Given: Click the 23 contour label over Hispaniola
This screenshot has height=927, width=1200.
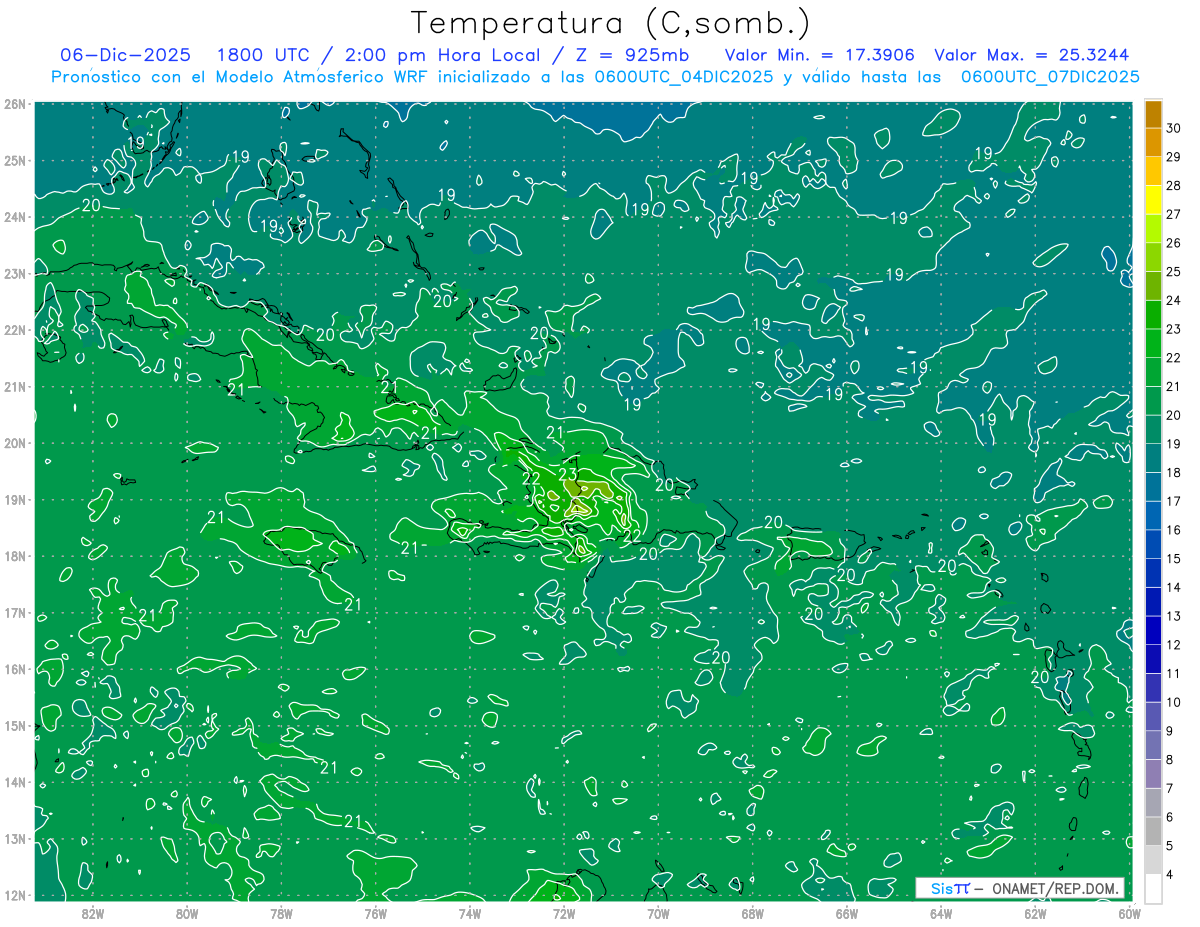Looking at the screenshot, I should [x=568, y=474].
